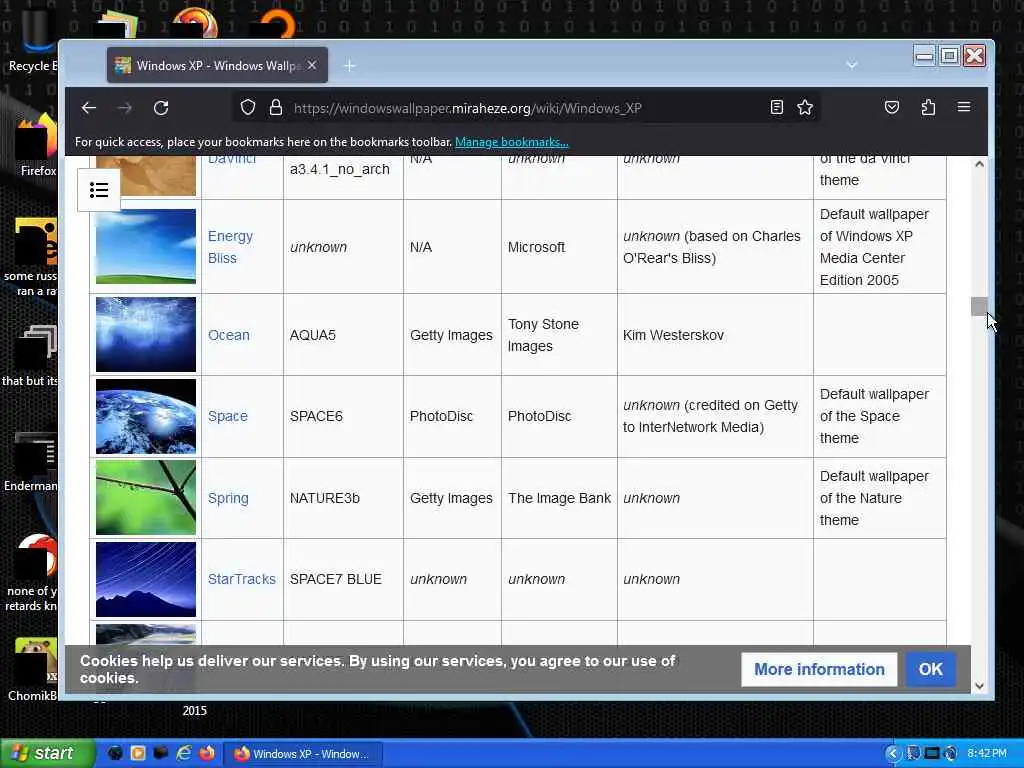Go back to the previous page

point(89,108)
